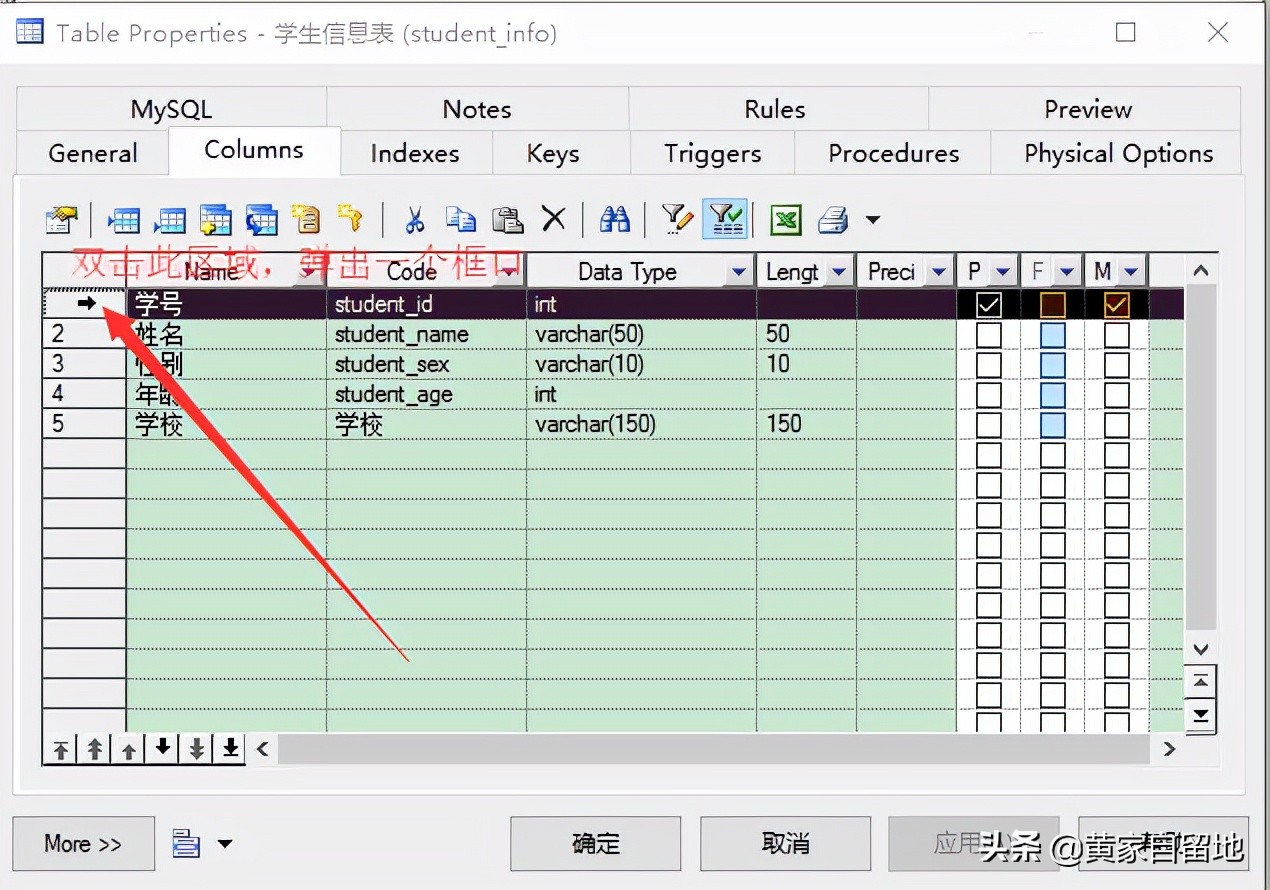This screenshot has height=890, width=1270.
Task: Export columns to Excel via green icon
Action: tap(785, 219)
